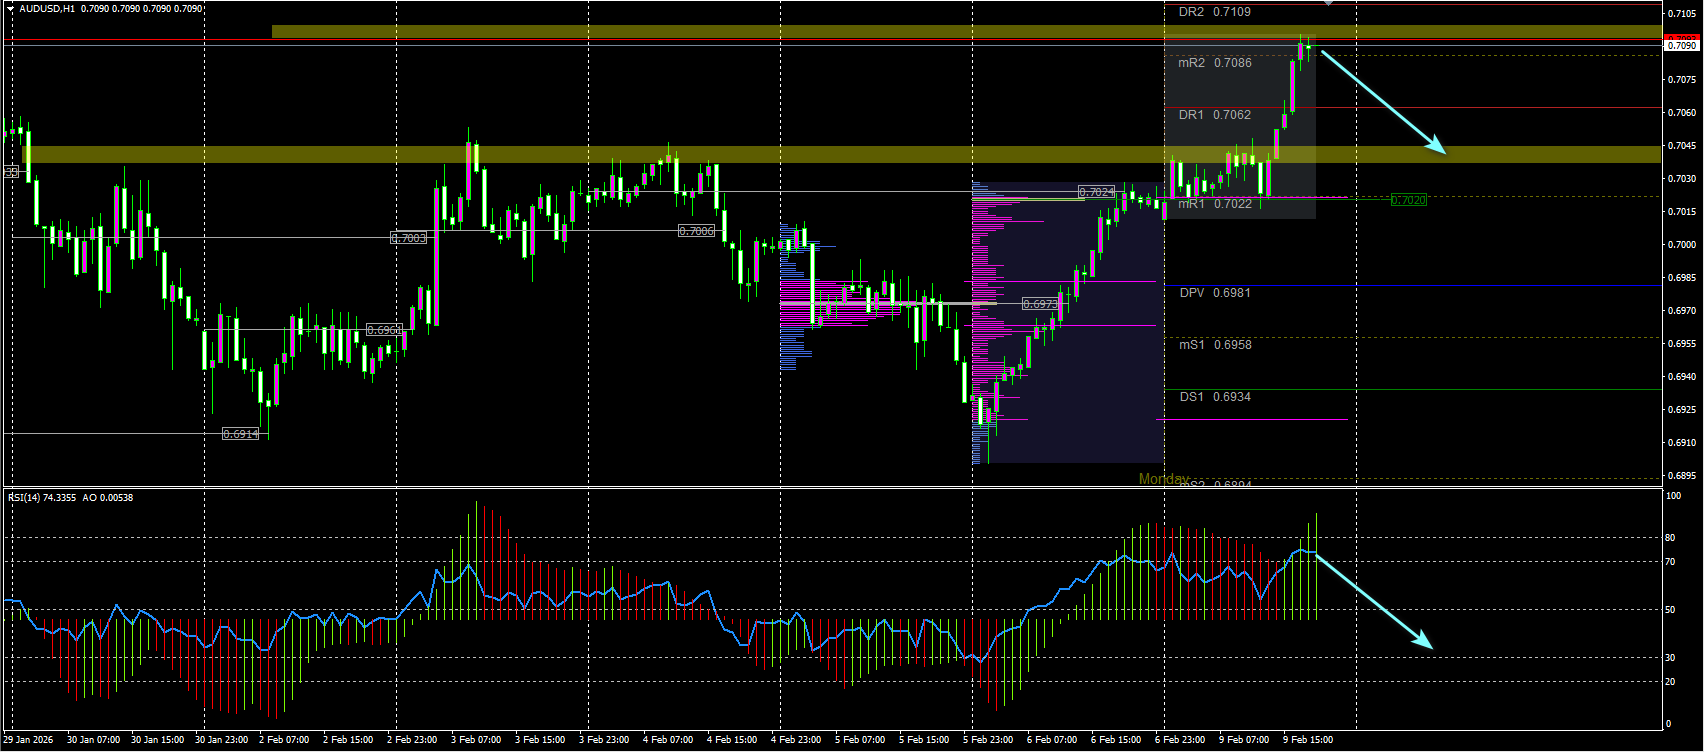The image size is (1705, 753).
Task: Click the mS1 0.6958 pivot label
Action: [1215, 345]
